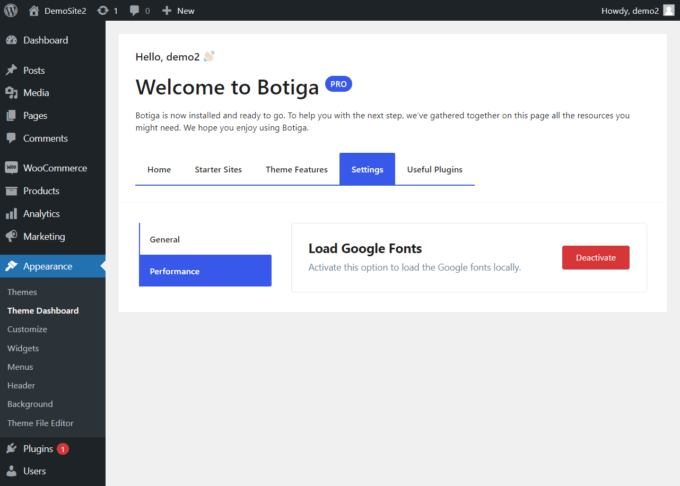Open Marketing menu label
Screen dimensions: 680x486
click(44, 236)
